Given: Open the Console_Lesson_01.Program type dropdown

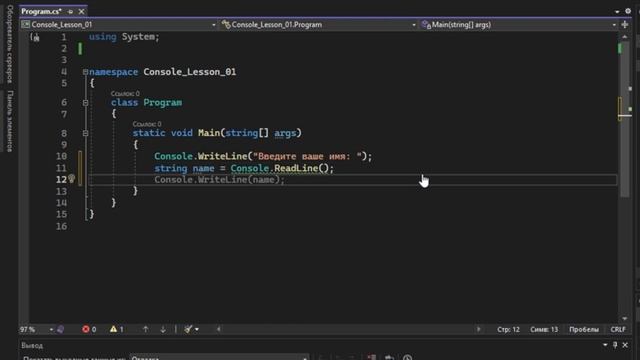Looking at the screenshot, I should (318, 24).
